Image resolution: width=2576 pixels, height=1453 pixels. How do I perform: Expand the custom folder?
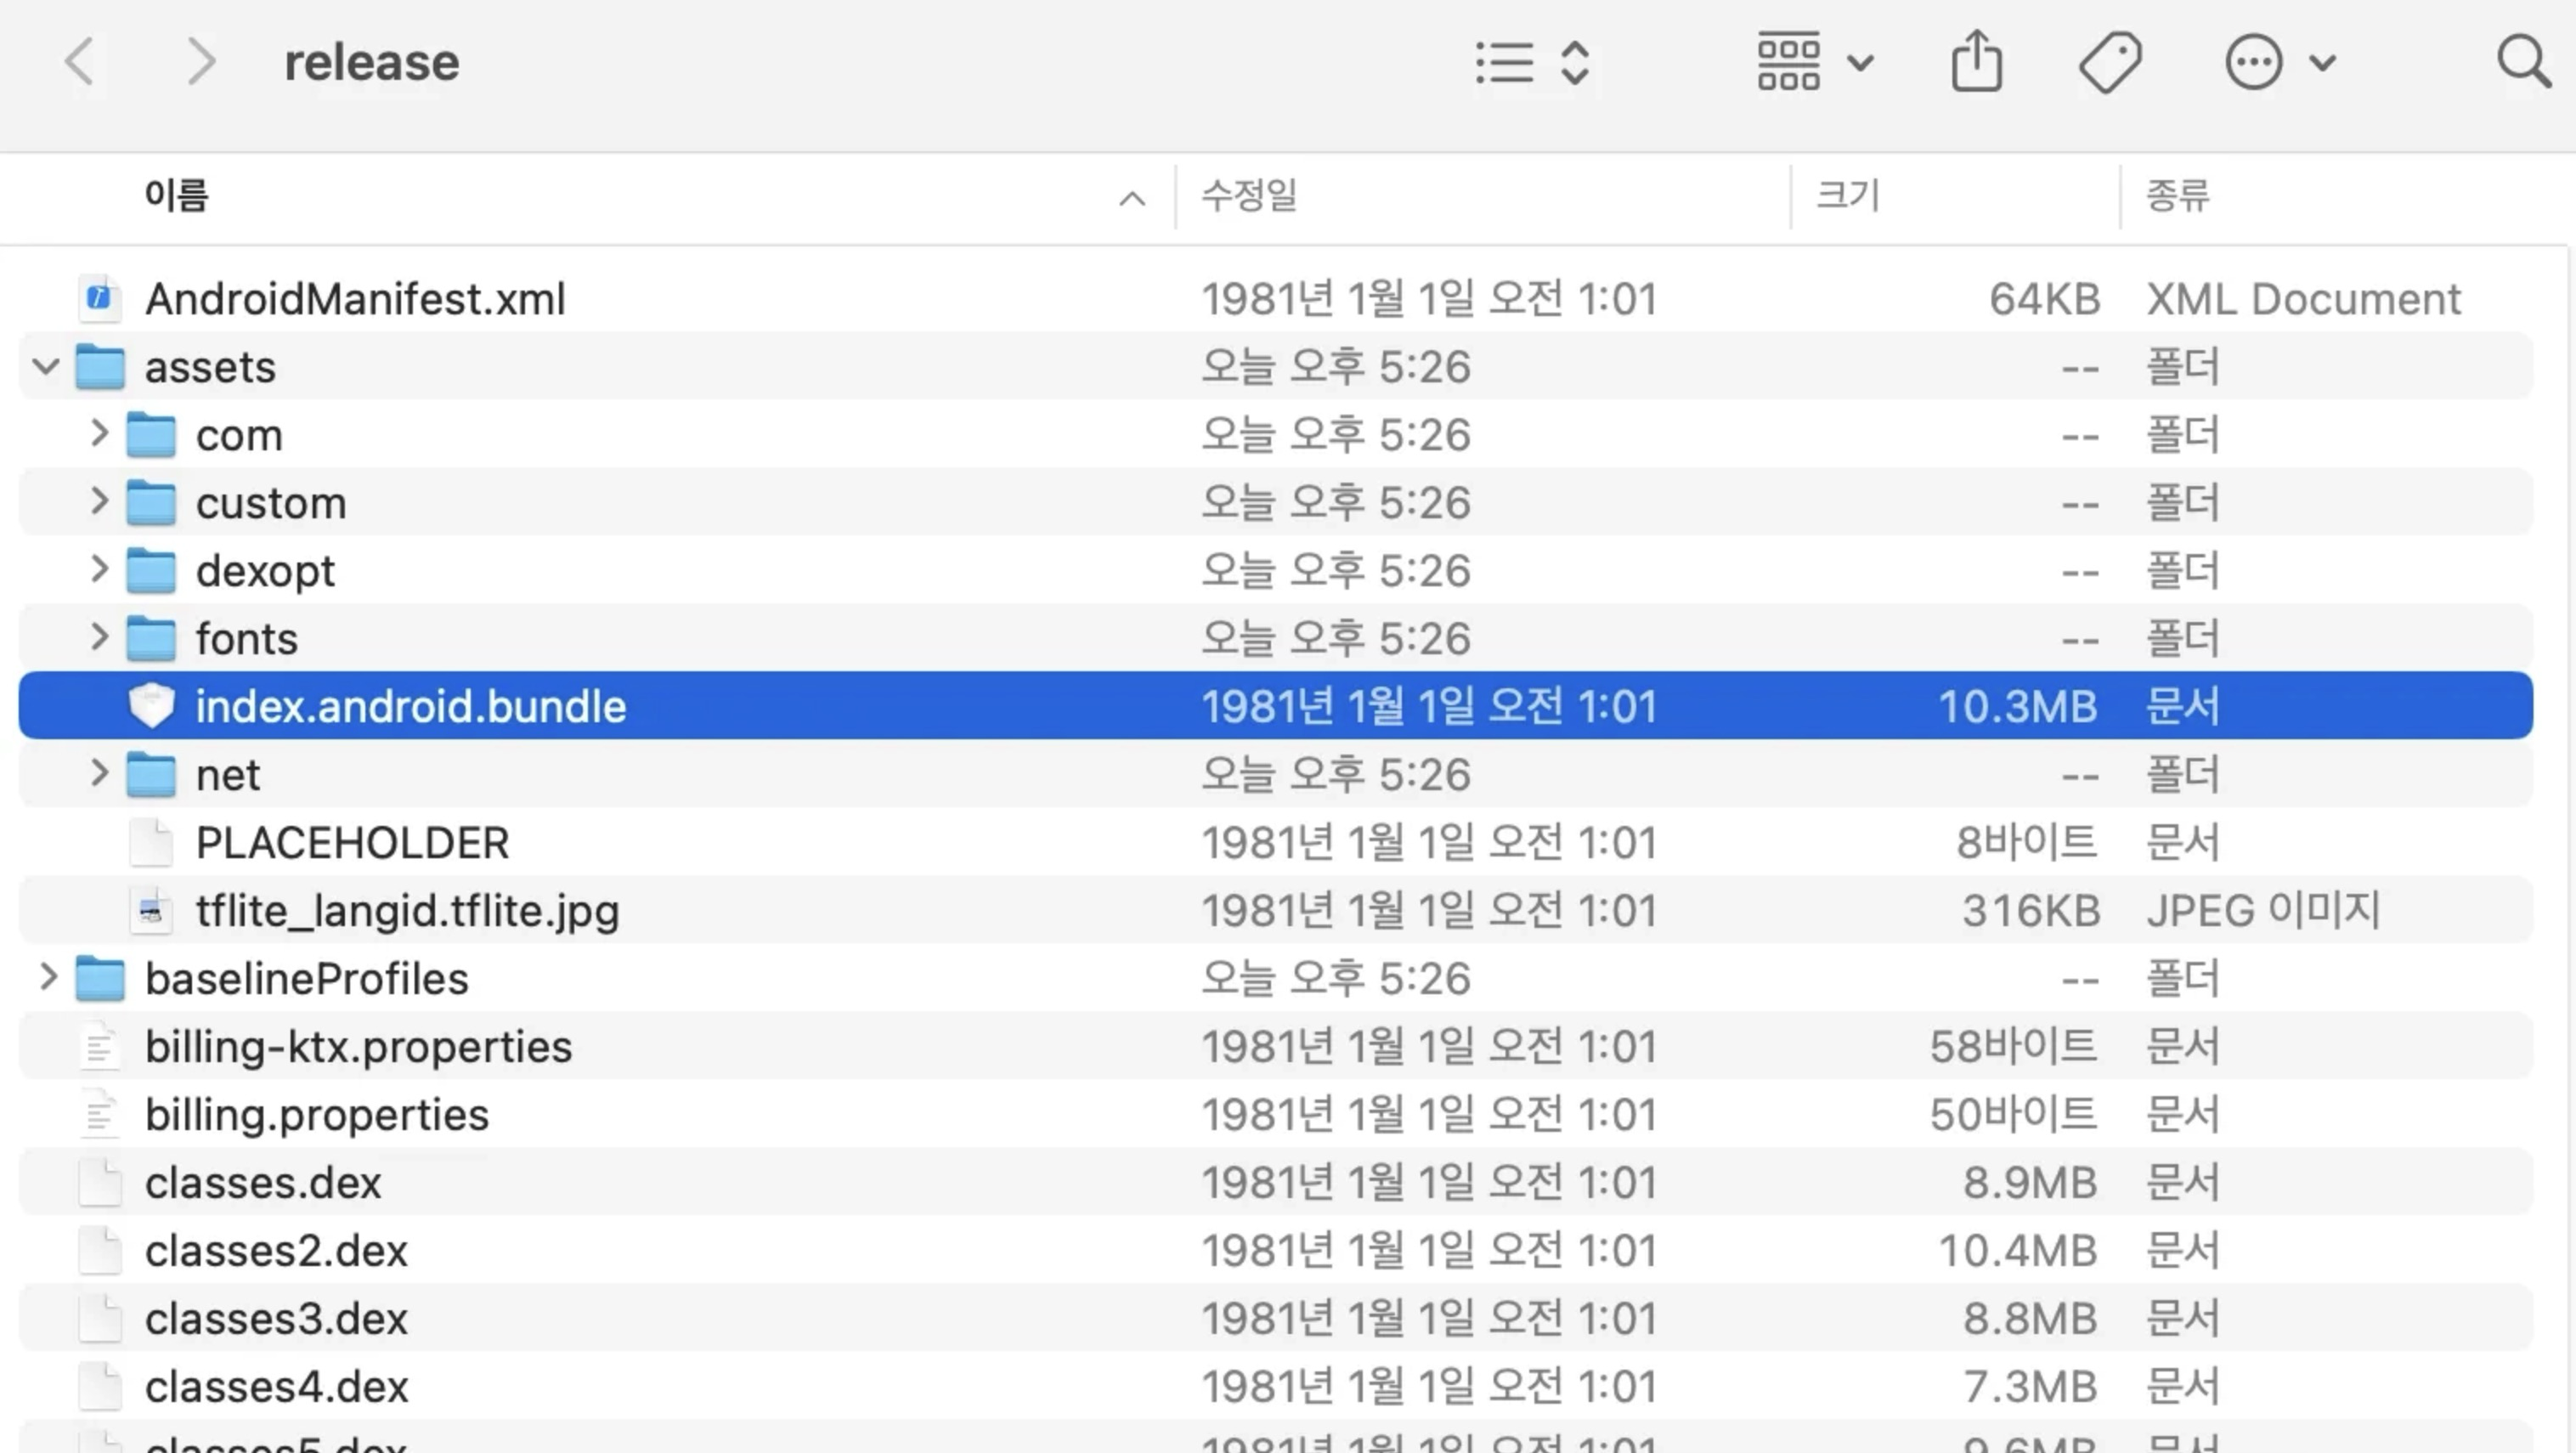pos(98,502)
